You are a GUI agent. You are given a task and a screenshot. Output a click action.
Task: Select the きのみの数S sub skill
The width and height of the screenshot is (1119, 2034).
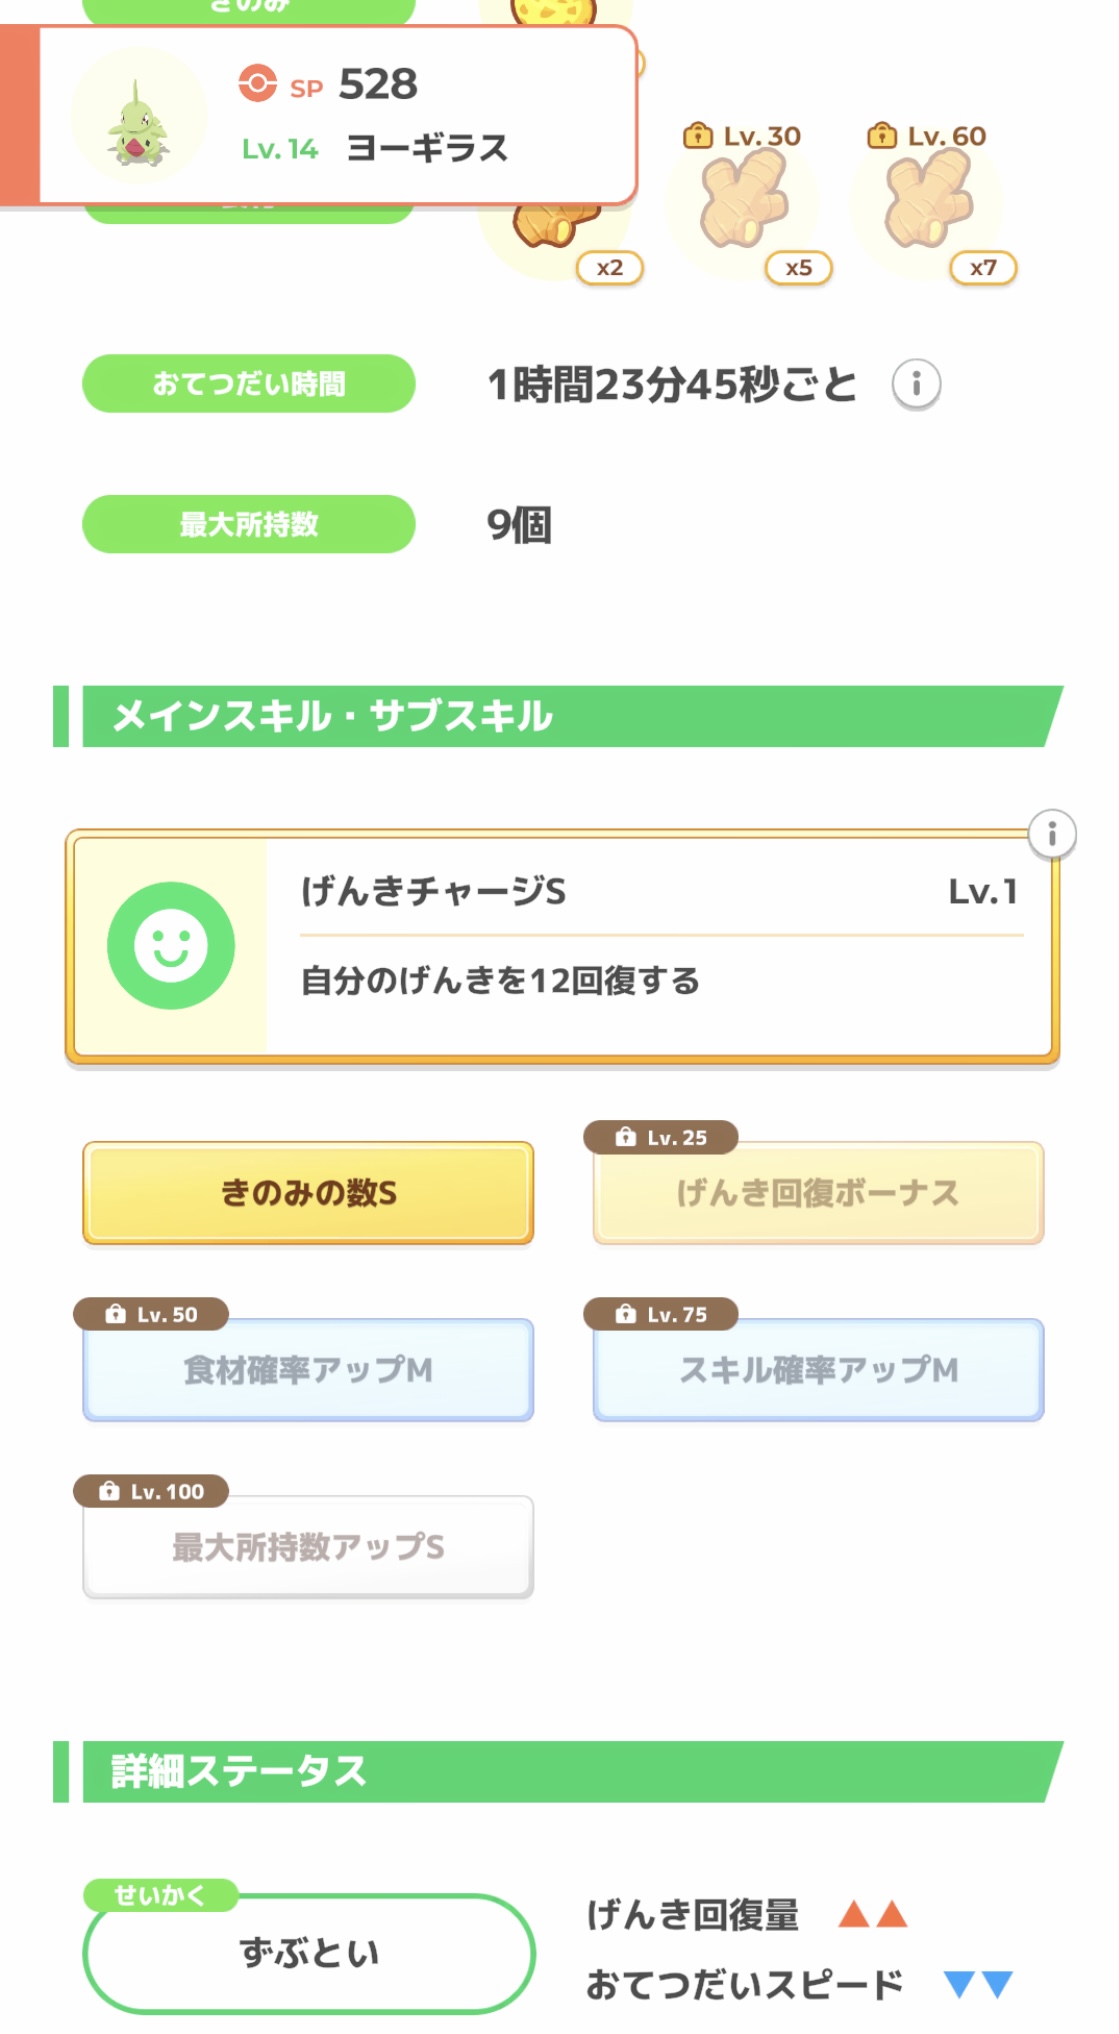308,1193
